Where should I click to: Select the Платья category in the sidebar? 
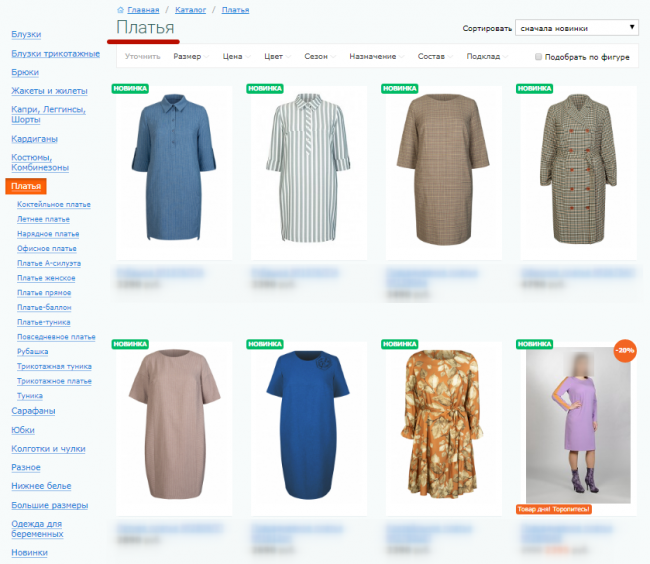pyautogui.click(x=26, y=186)
